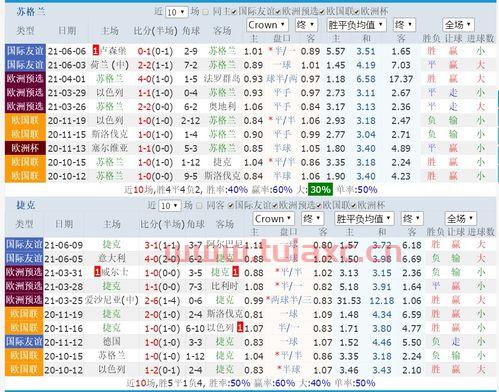The width and height of the screenshot is (499, 392).
Task: Open Crown bookmaker dropdown in 苏格兰 section
Action: point(267,25)
